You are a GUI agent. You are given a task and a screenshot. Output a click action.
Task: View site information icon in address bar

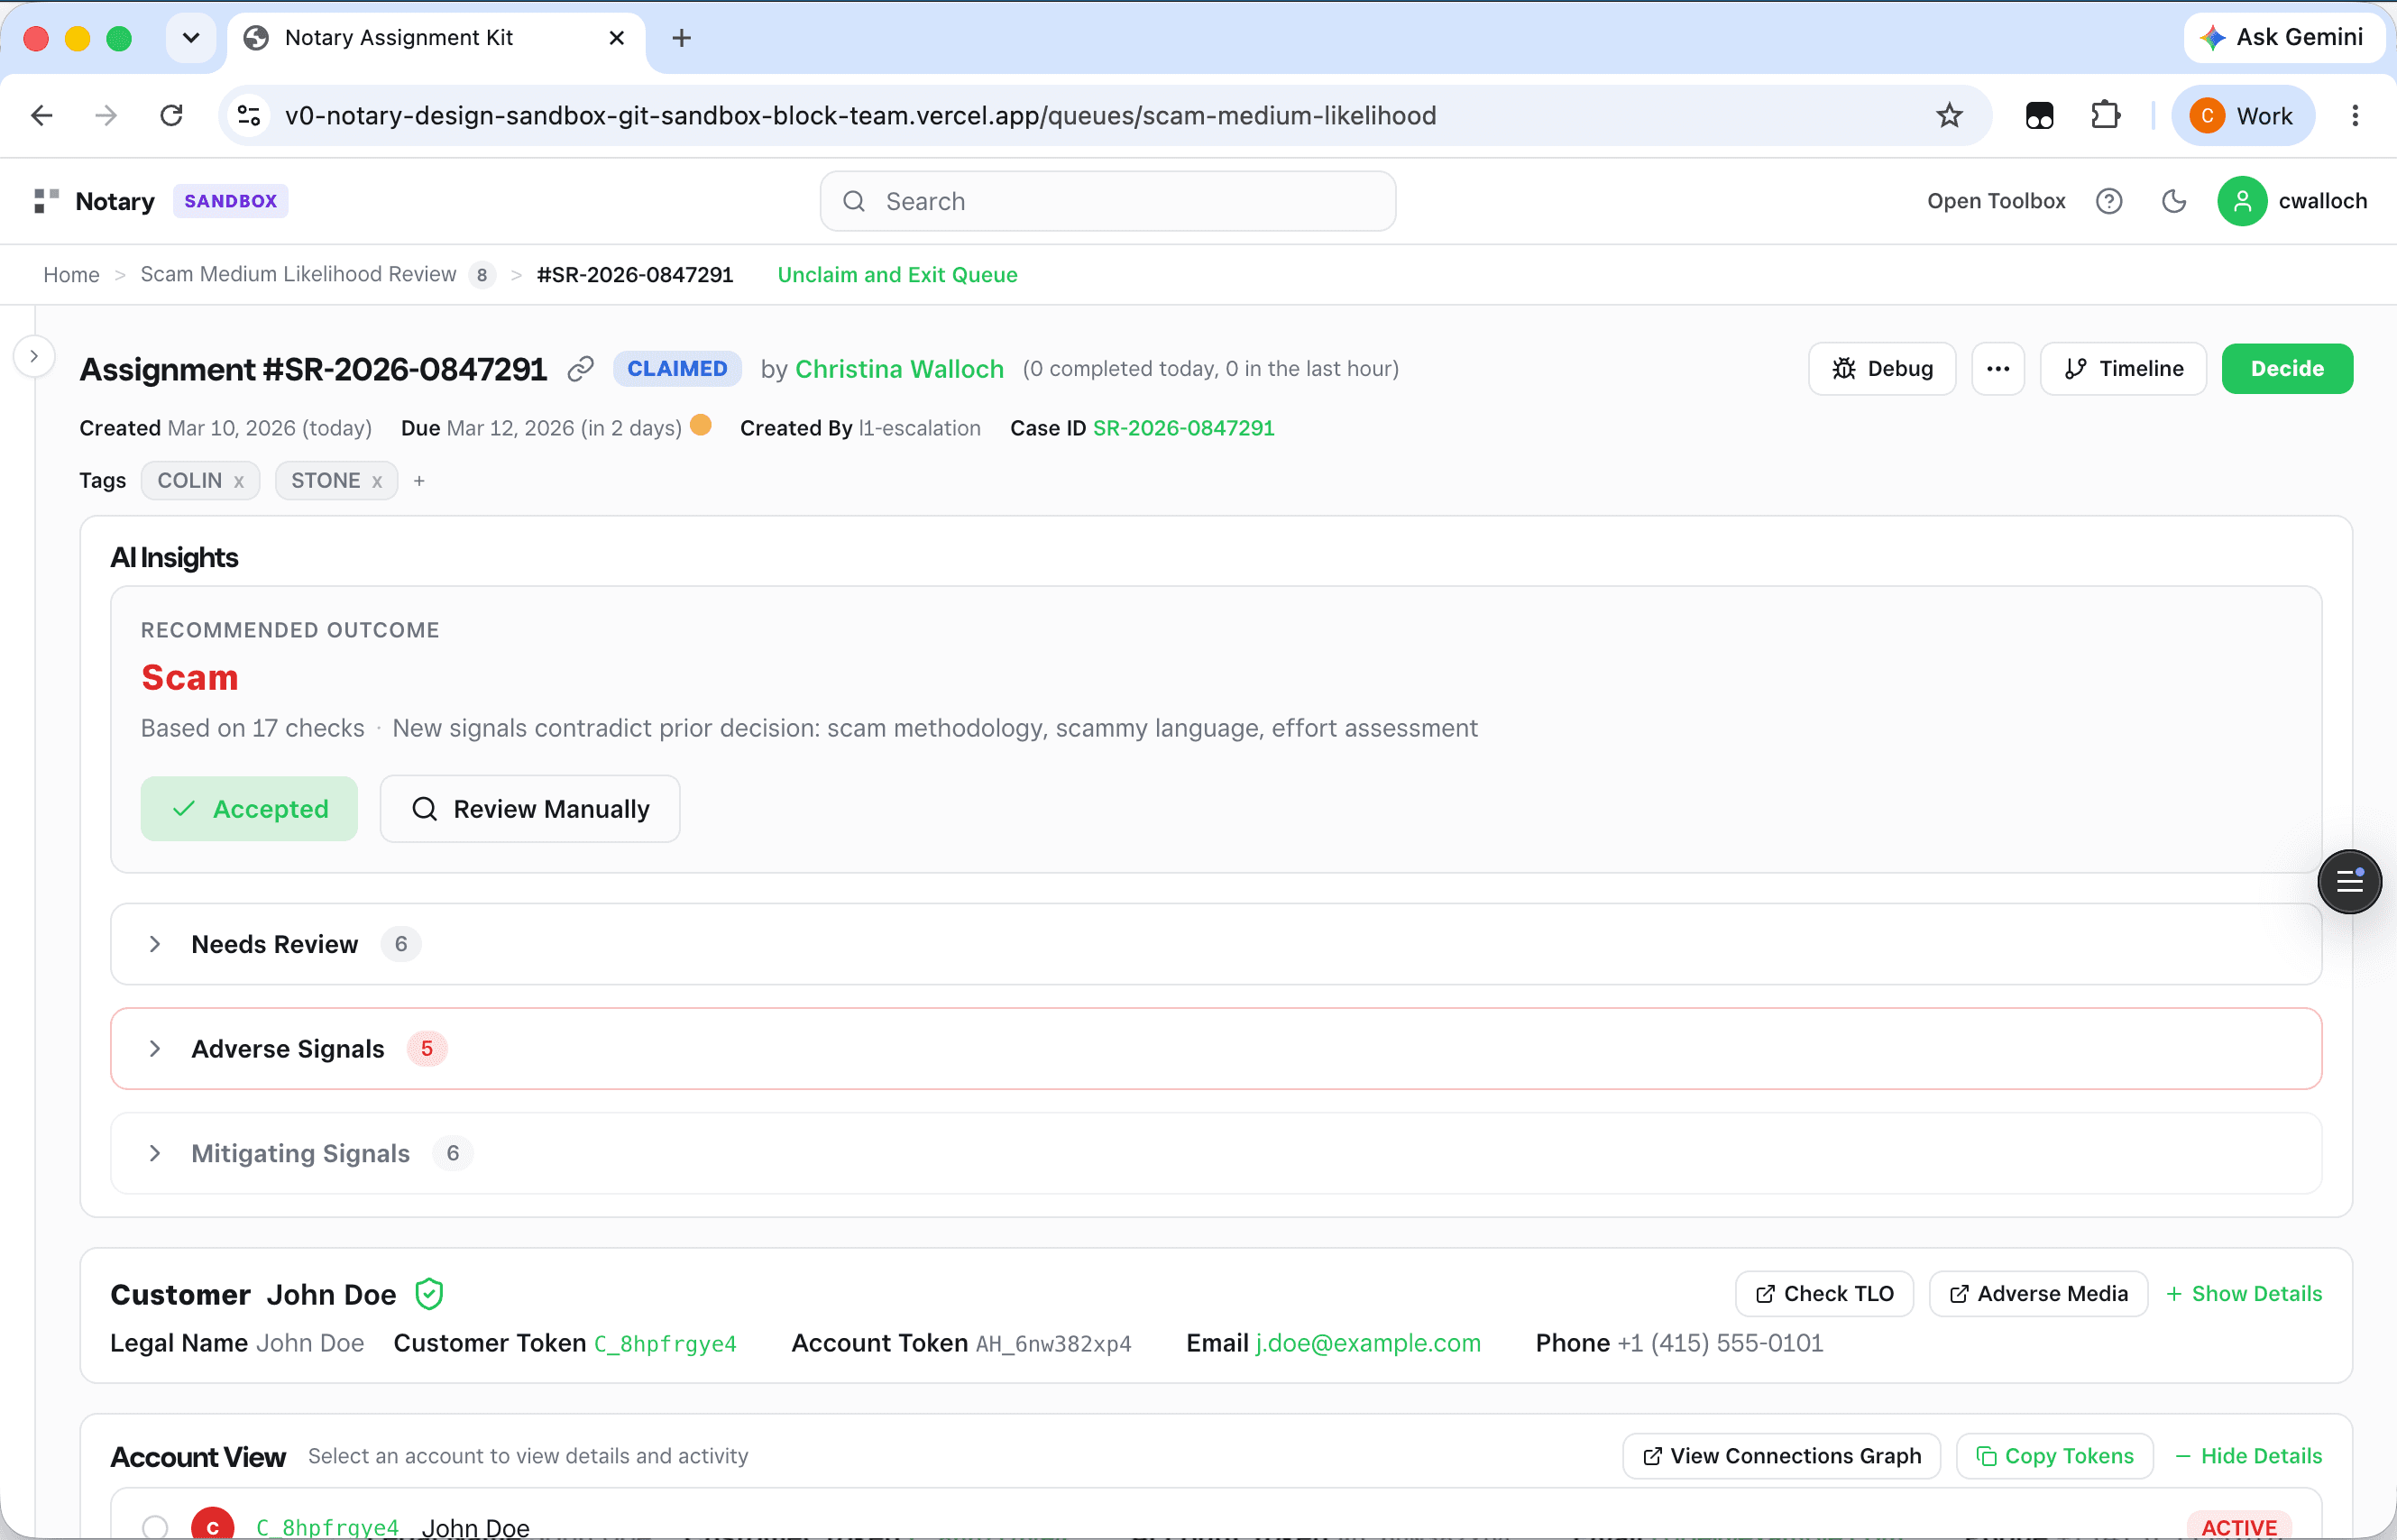tap(249, 115)
